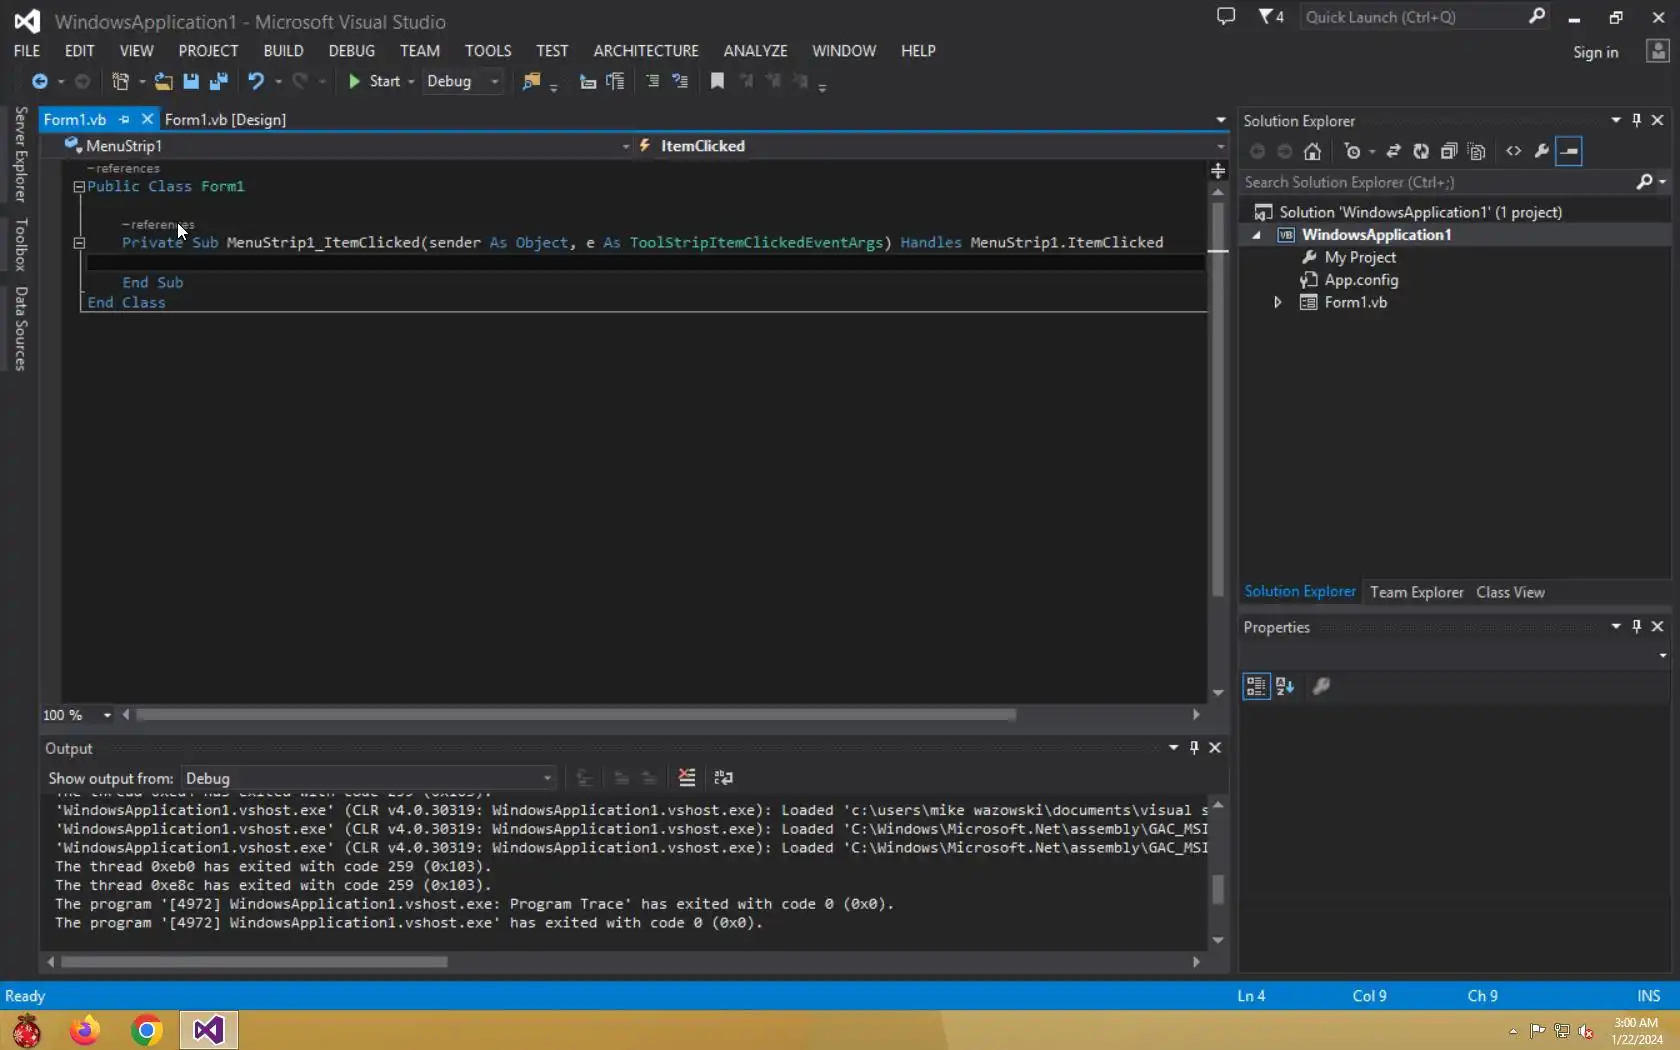Open the ARCHITECTURE menu
1680x1050 pixels.
[646, 51]
